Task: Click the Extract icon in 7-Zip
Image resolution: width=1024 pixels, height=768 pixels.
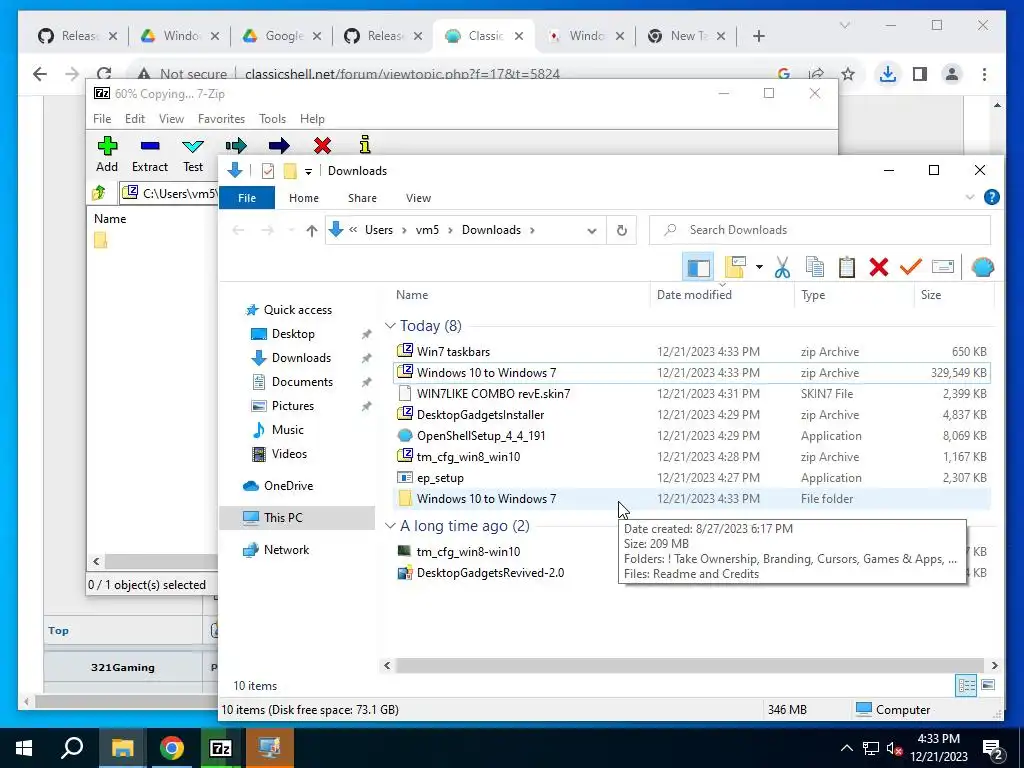Action: pyautogui.click(x=150, y=146)
